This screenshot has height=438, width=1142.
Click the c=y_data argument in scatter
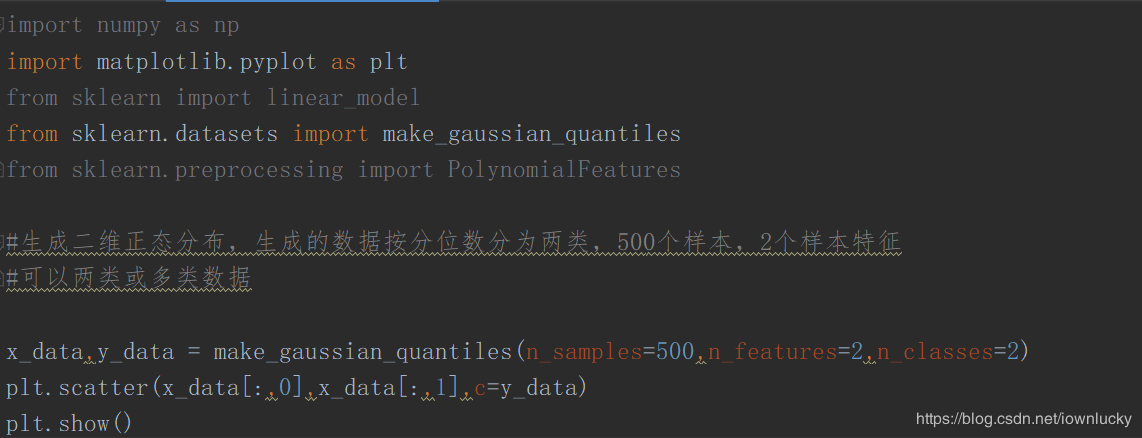click(x=530, y=388)
